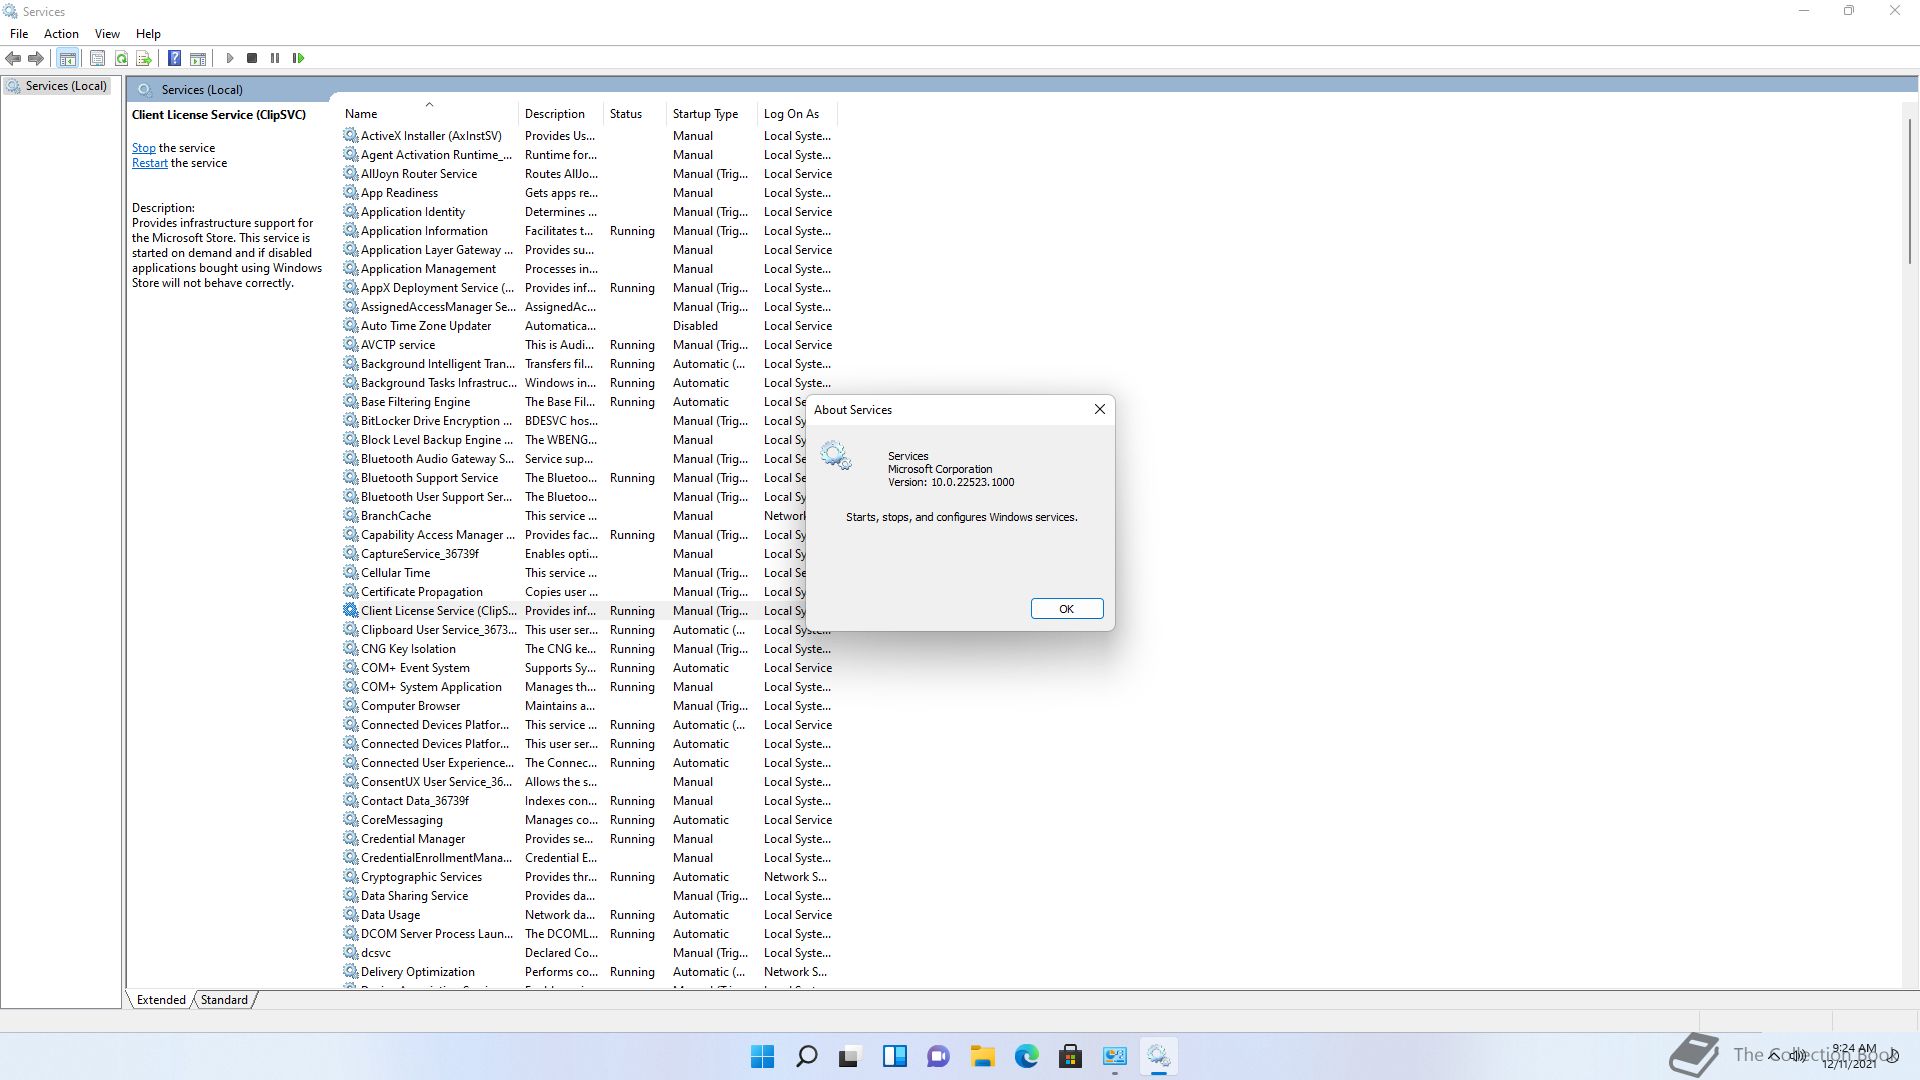Screen dimensions: 1920x1080
Task: Click the Services gear icon on taskbar
Action: pyautogui.click(x=1158, y=1056)
